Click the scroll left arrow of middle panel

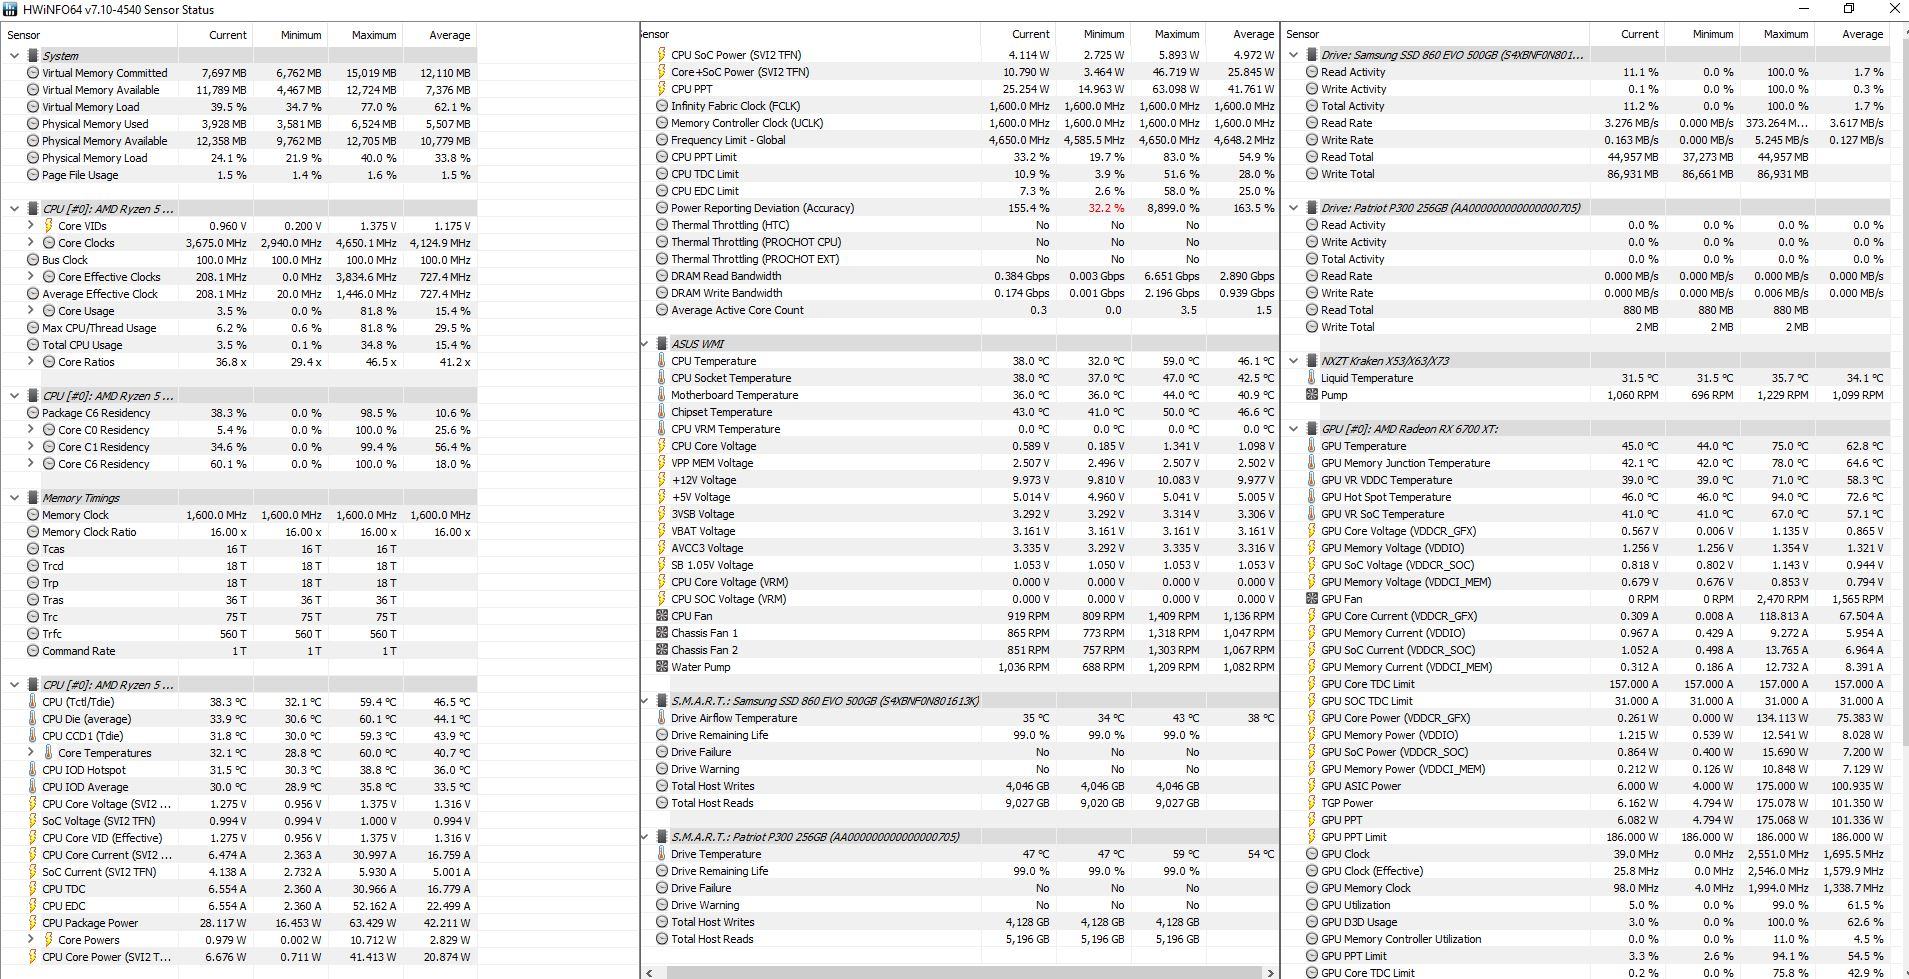pyautogui.click(x=649, y=972)
